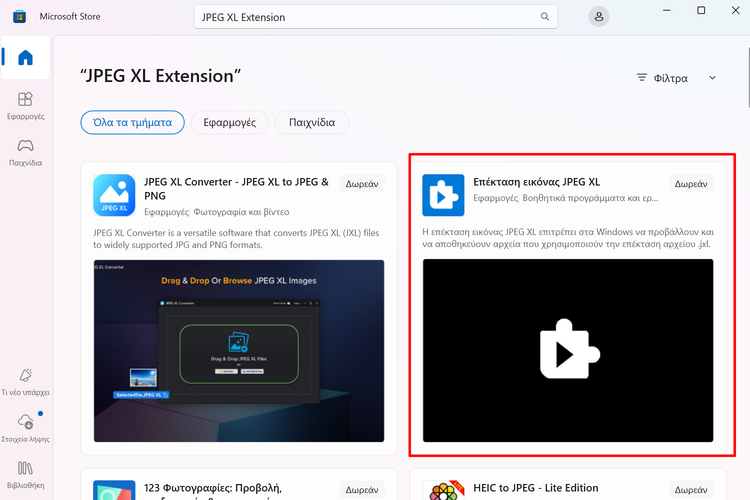Click Δωρεάν button for Επέκταση εικόνας JPEG XL
This screenshot has width=750, height=500.
click(x=691, y=184)
